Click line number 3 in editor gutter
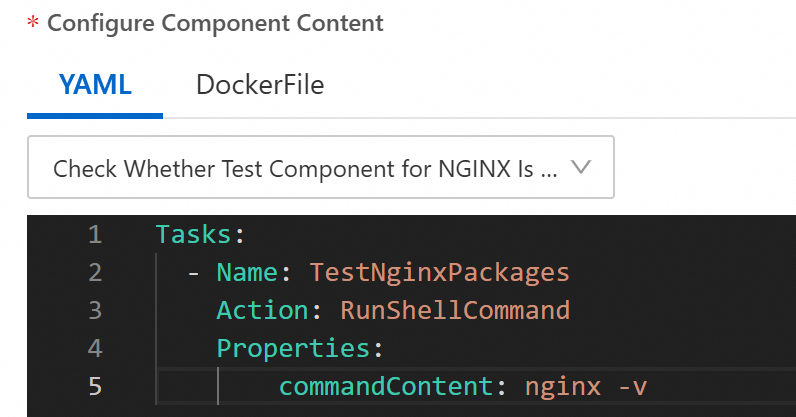 tap(95, 310)
